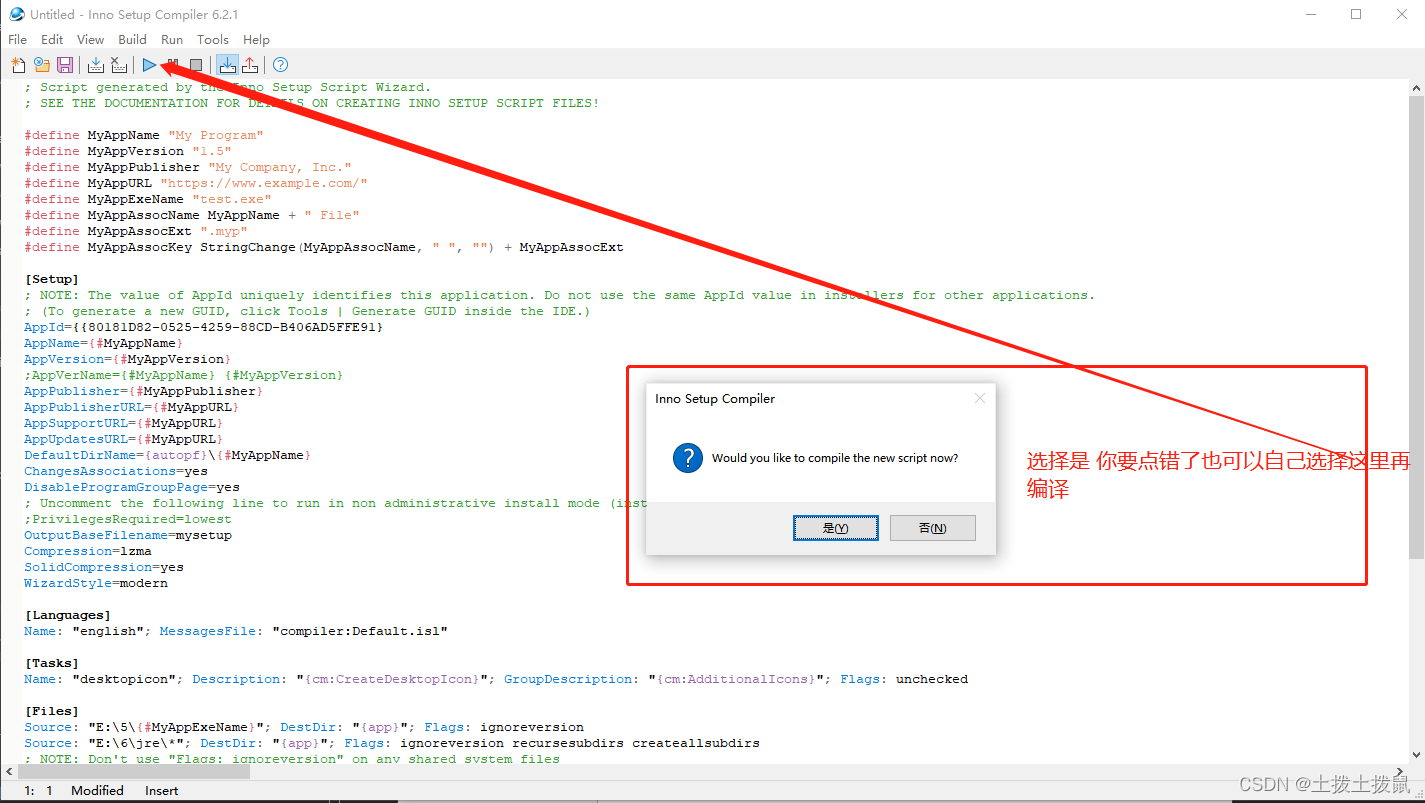Create a new script with New icon
This screenshot has width=1425, height=803.
coord(18,65)
